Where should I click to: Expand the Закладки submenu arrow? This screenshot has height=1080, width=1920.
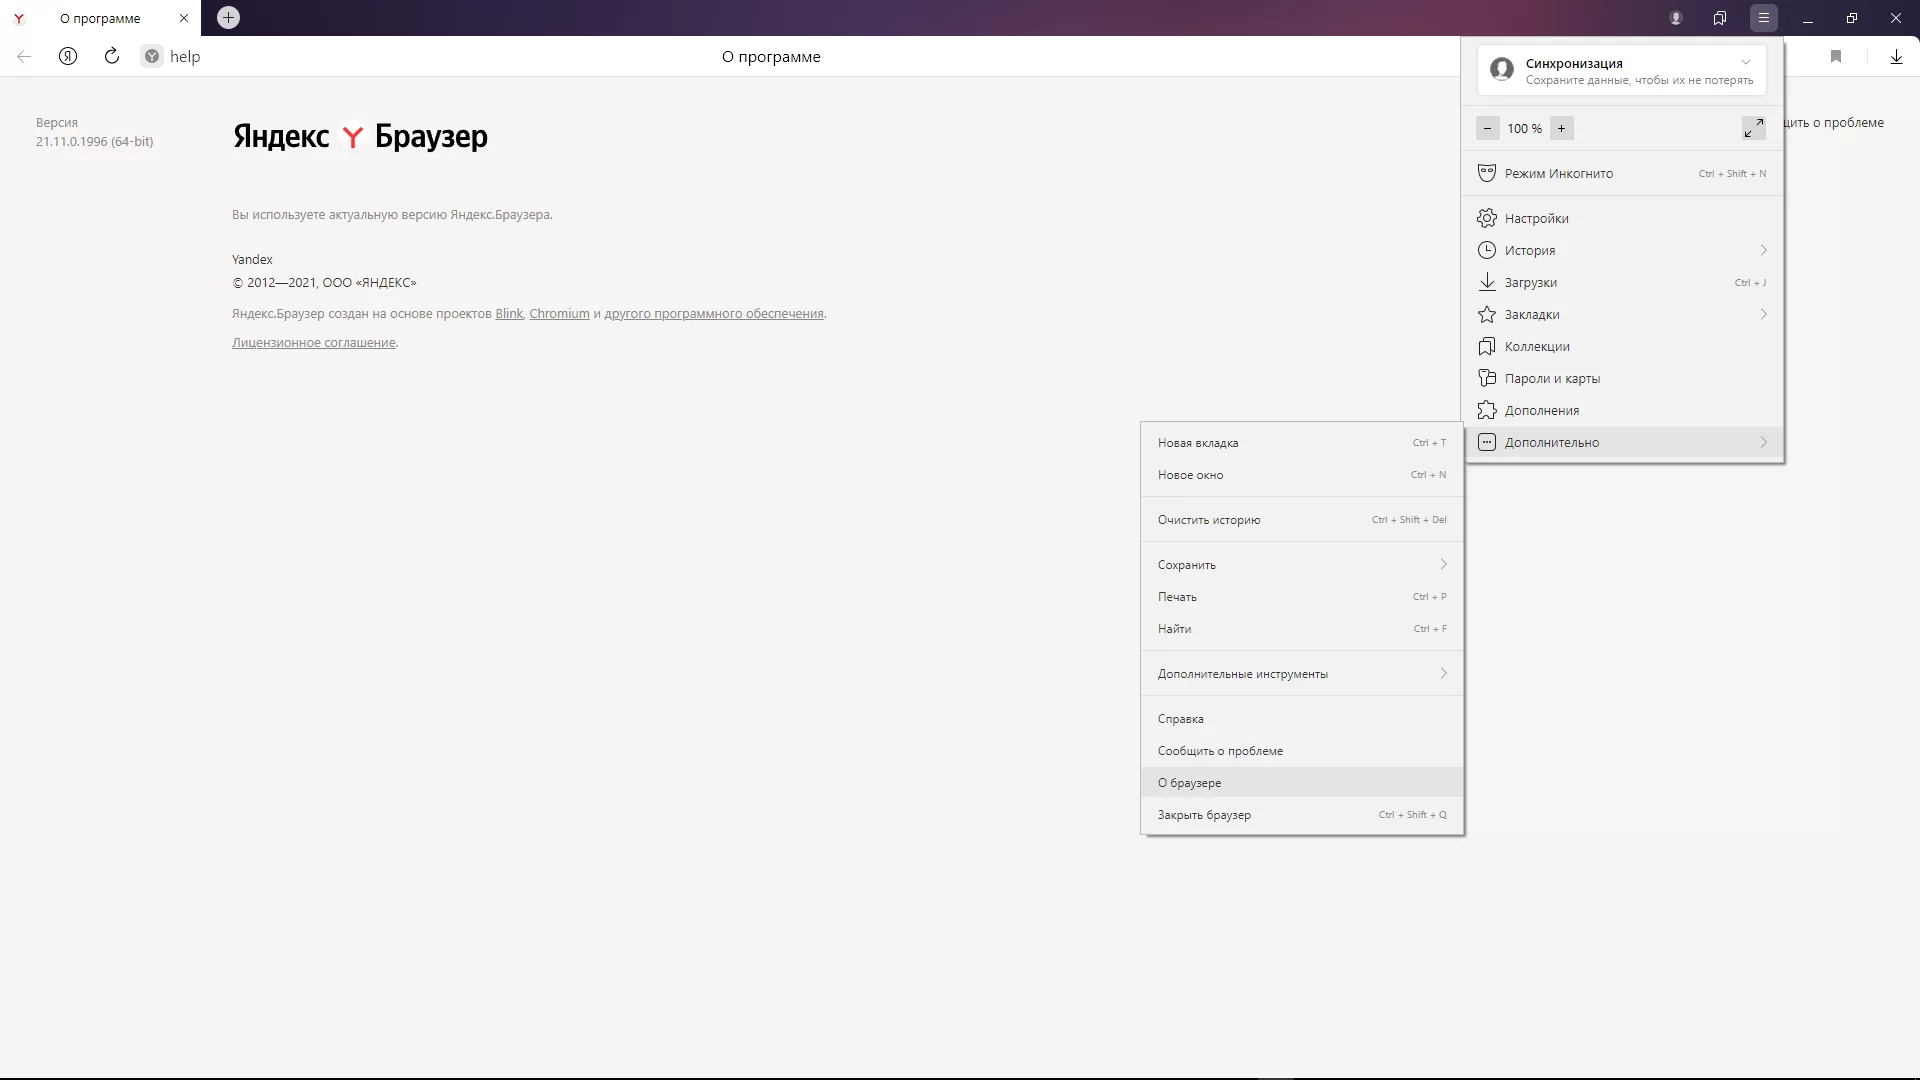coord(1764,314)
